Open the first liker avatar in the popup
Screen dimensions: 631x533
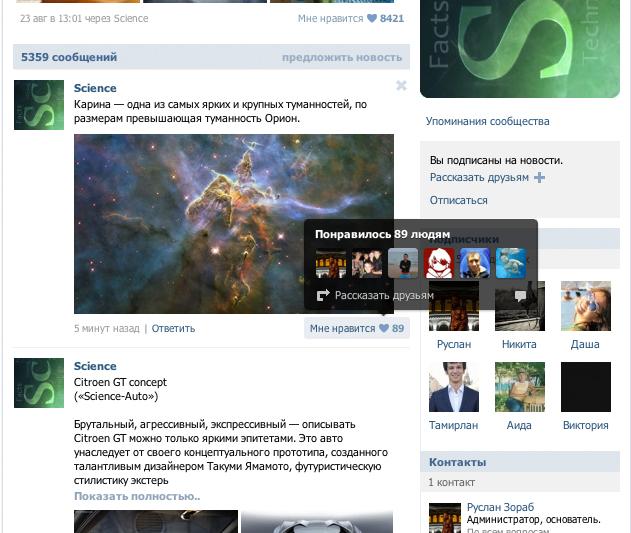331,263
